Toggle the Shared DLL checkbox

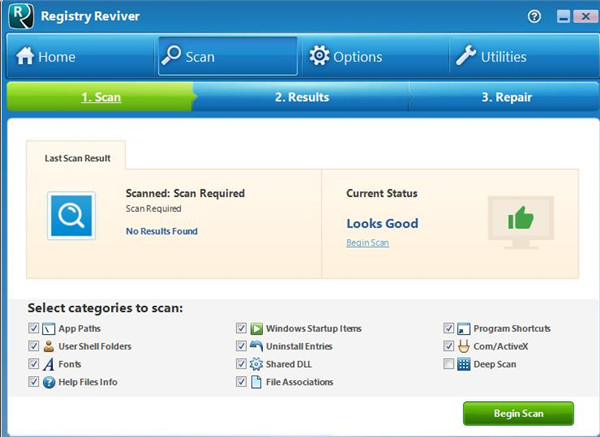point(241,364)
